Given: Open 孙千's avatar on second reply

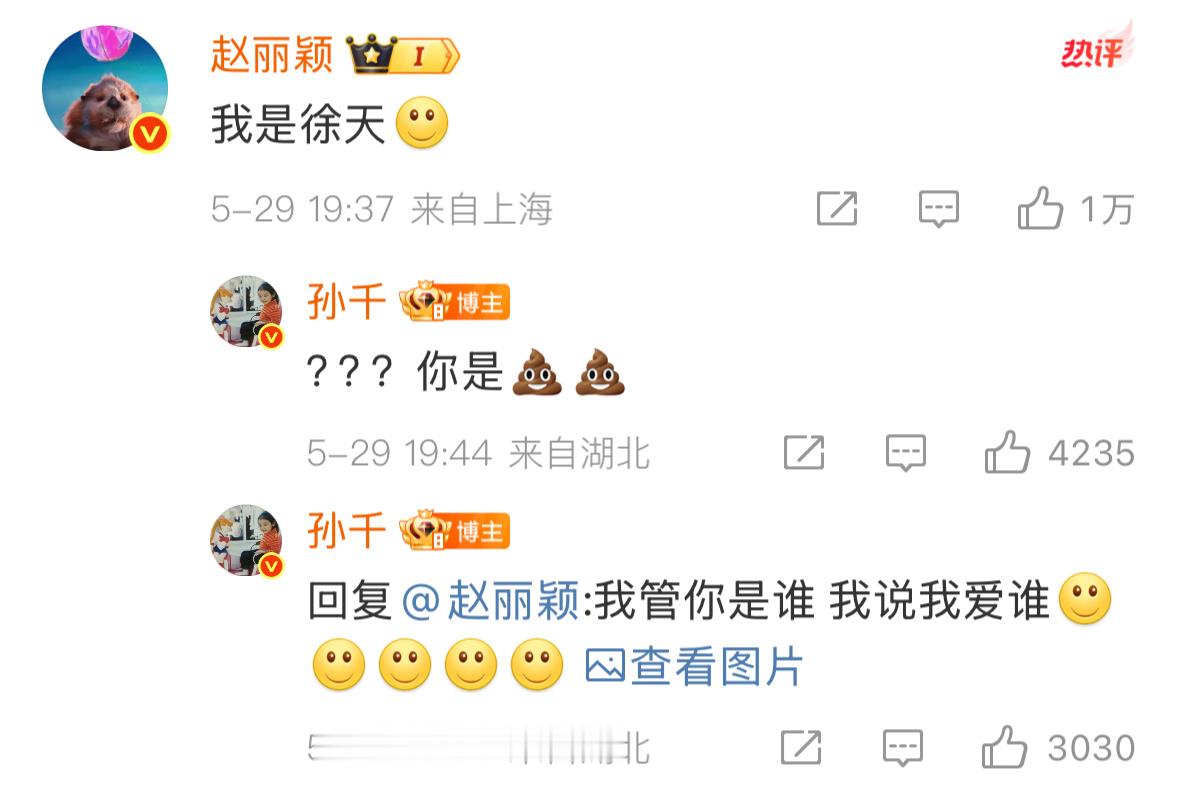Looking at the screenshot, I should (246, 540).
